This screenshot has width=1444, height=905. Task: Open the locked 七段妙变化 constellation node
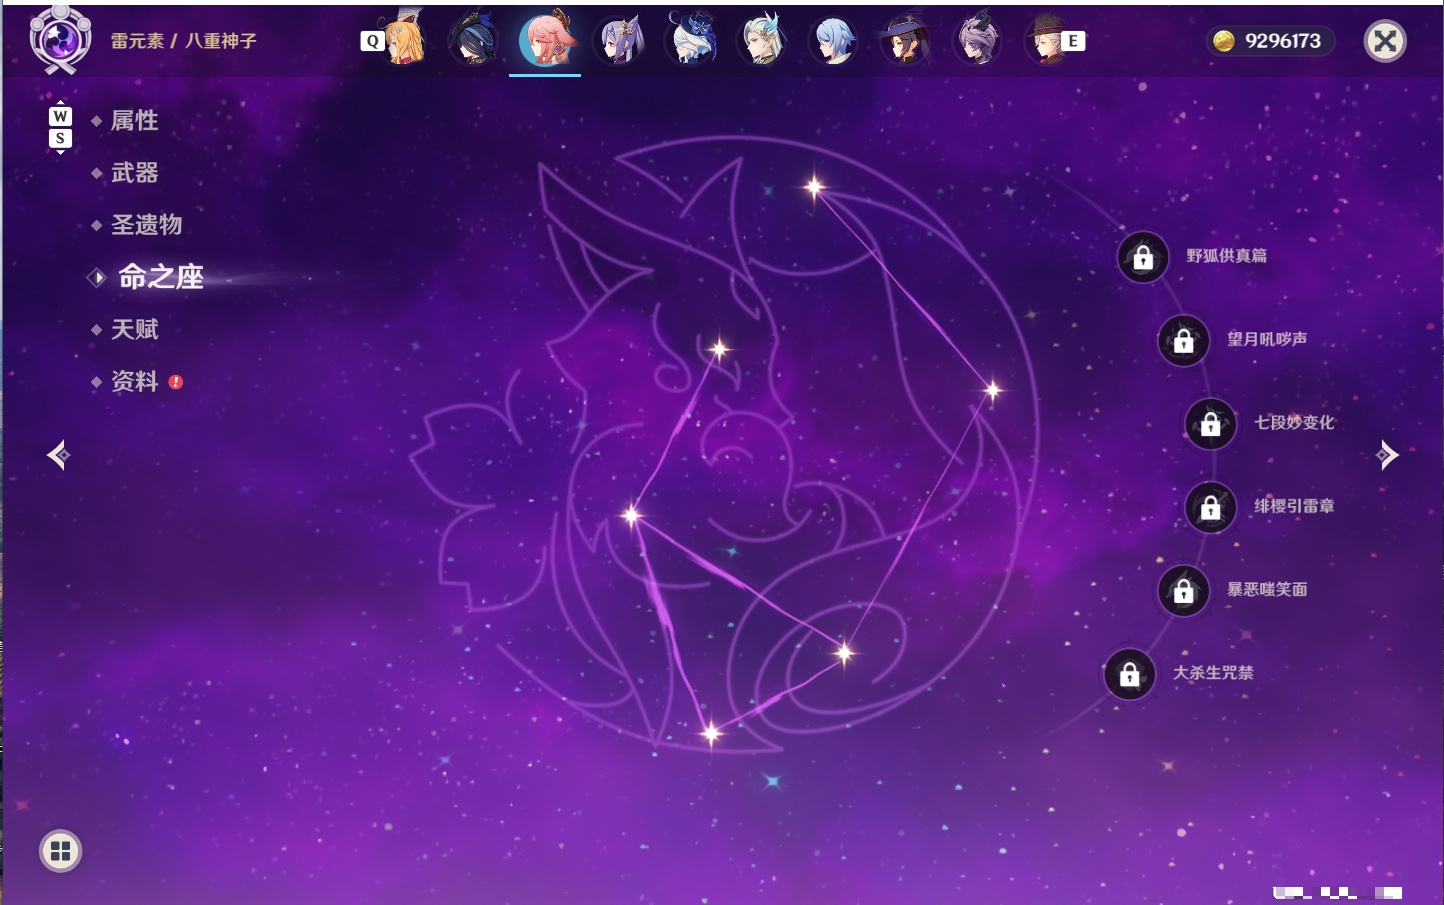(1211, 423)
